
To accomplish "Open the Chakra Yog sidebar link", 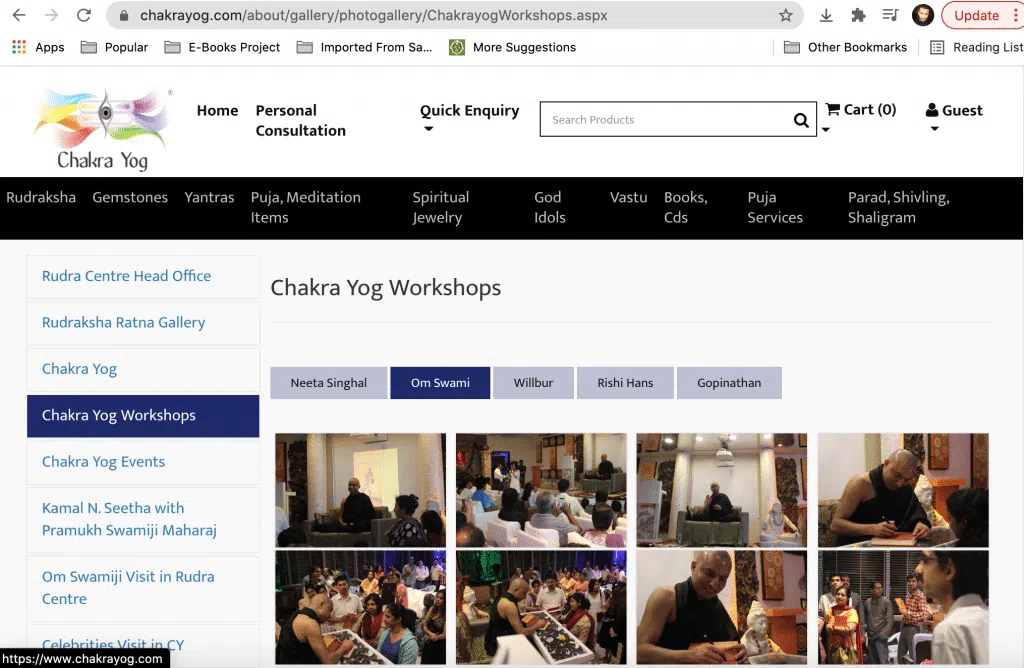I will click(x=143, y=369).
